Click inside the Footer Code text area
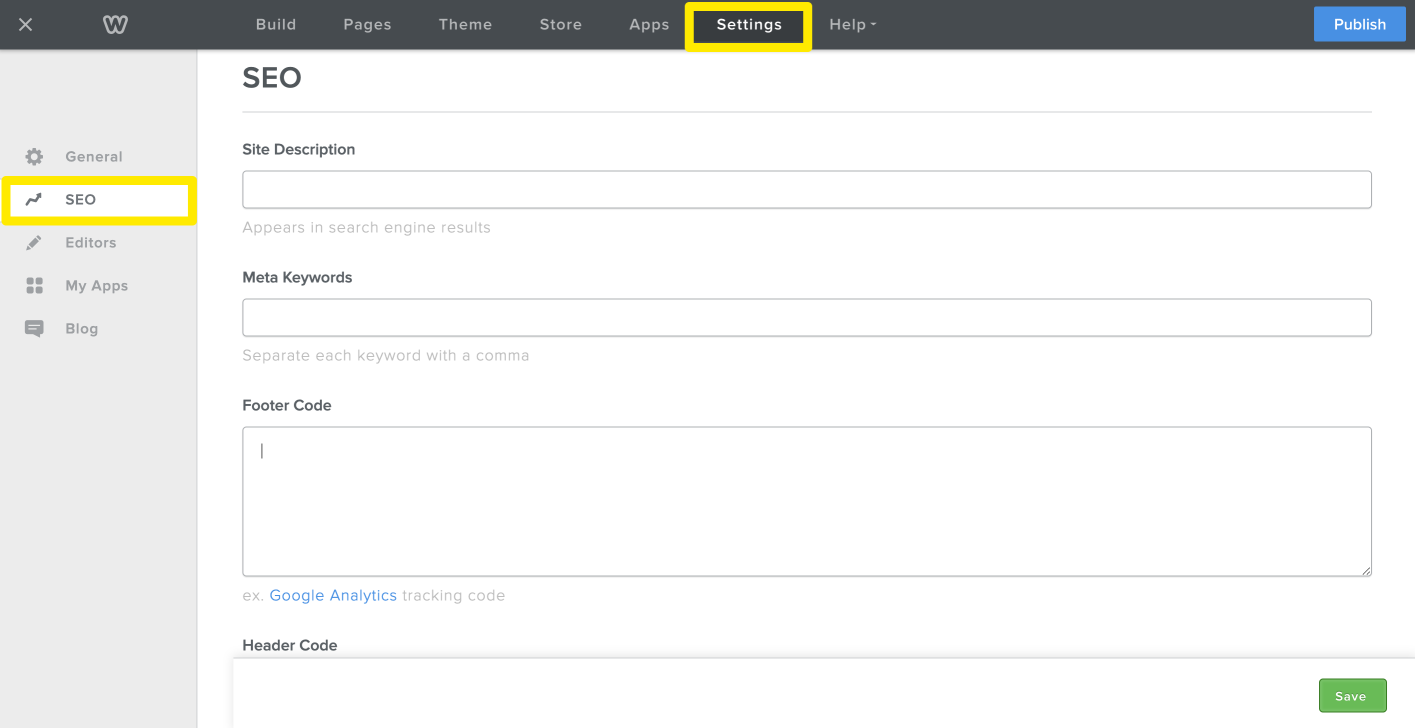This screenshot has height=728, width=1415. coord(806,501)
